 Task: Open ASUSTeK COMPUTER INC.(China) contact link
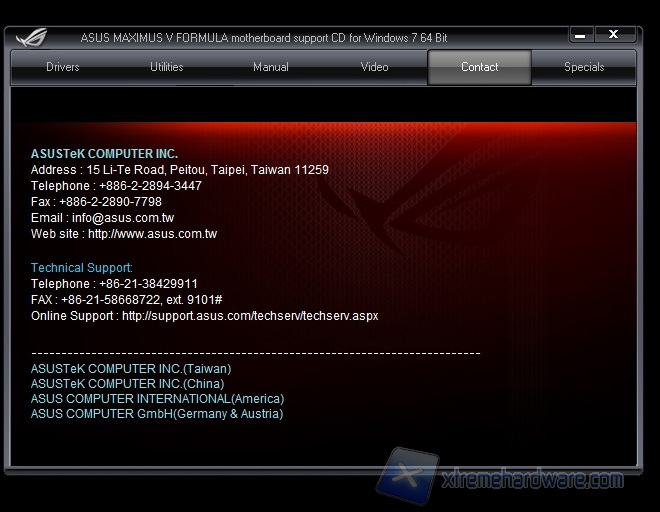click(127, 384)
